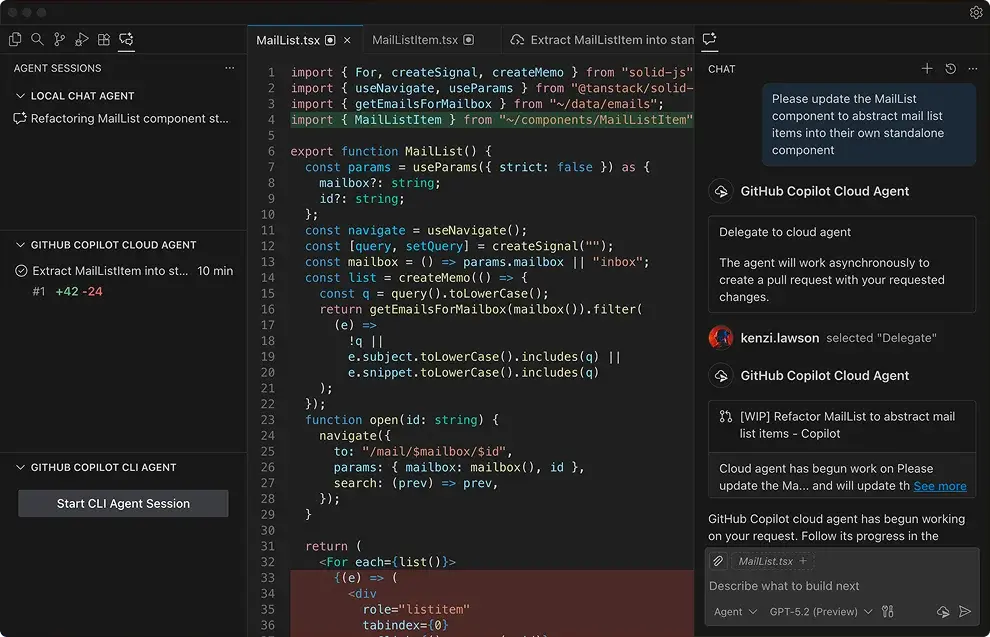Collapse the GitHub Copilot CLI Agent section
This screenshot has height=637, width=990.
tap(21, 468)
